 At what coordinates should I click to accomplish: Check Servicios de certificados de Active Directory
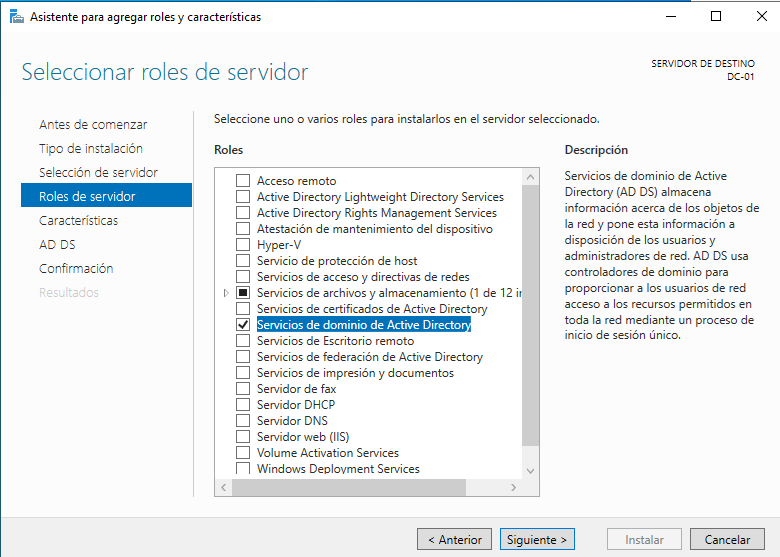click(243, 308)
